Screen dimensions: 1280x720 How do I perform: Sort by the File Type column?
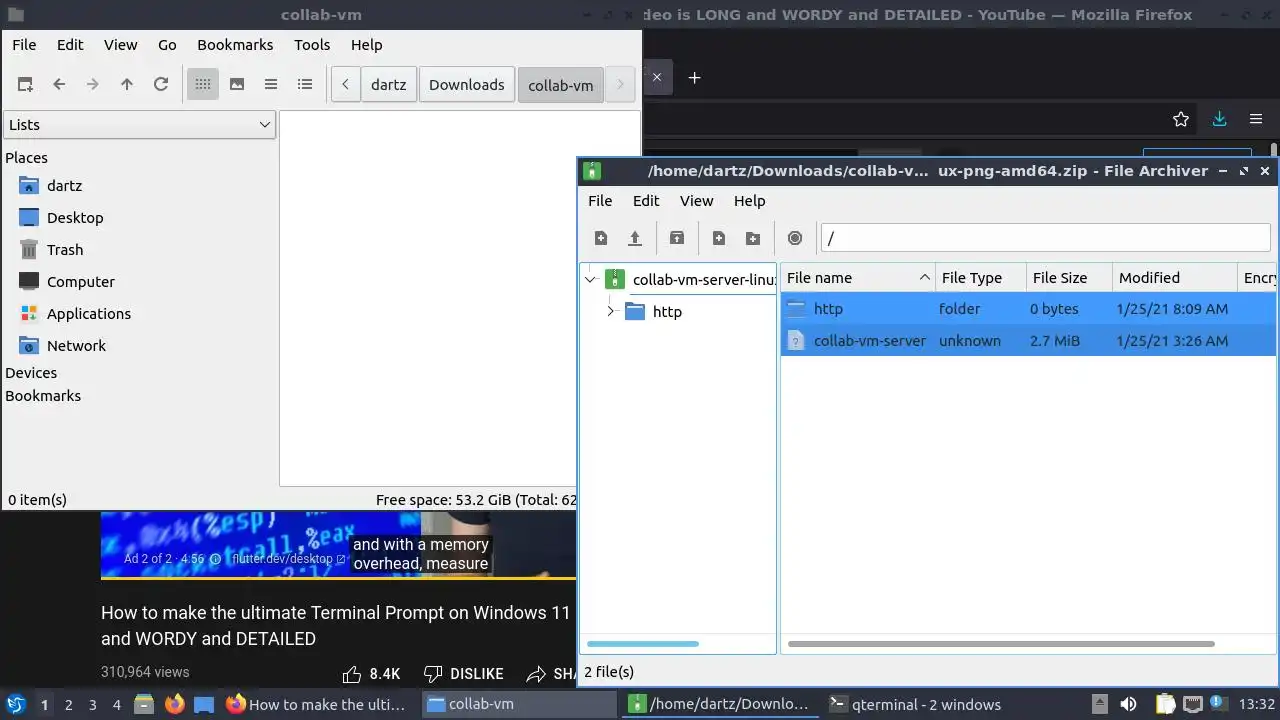(982, 278)
